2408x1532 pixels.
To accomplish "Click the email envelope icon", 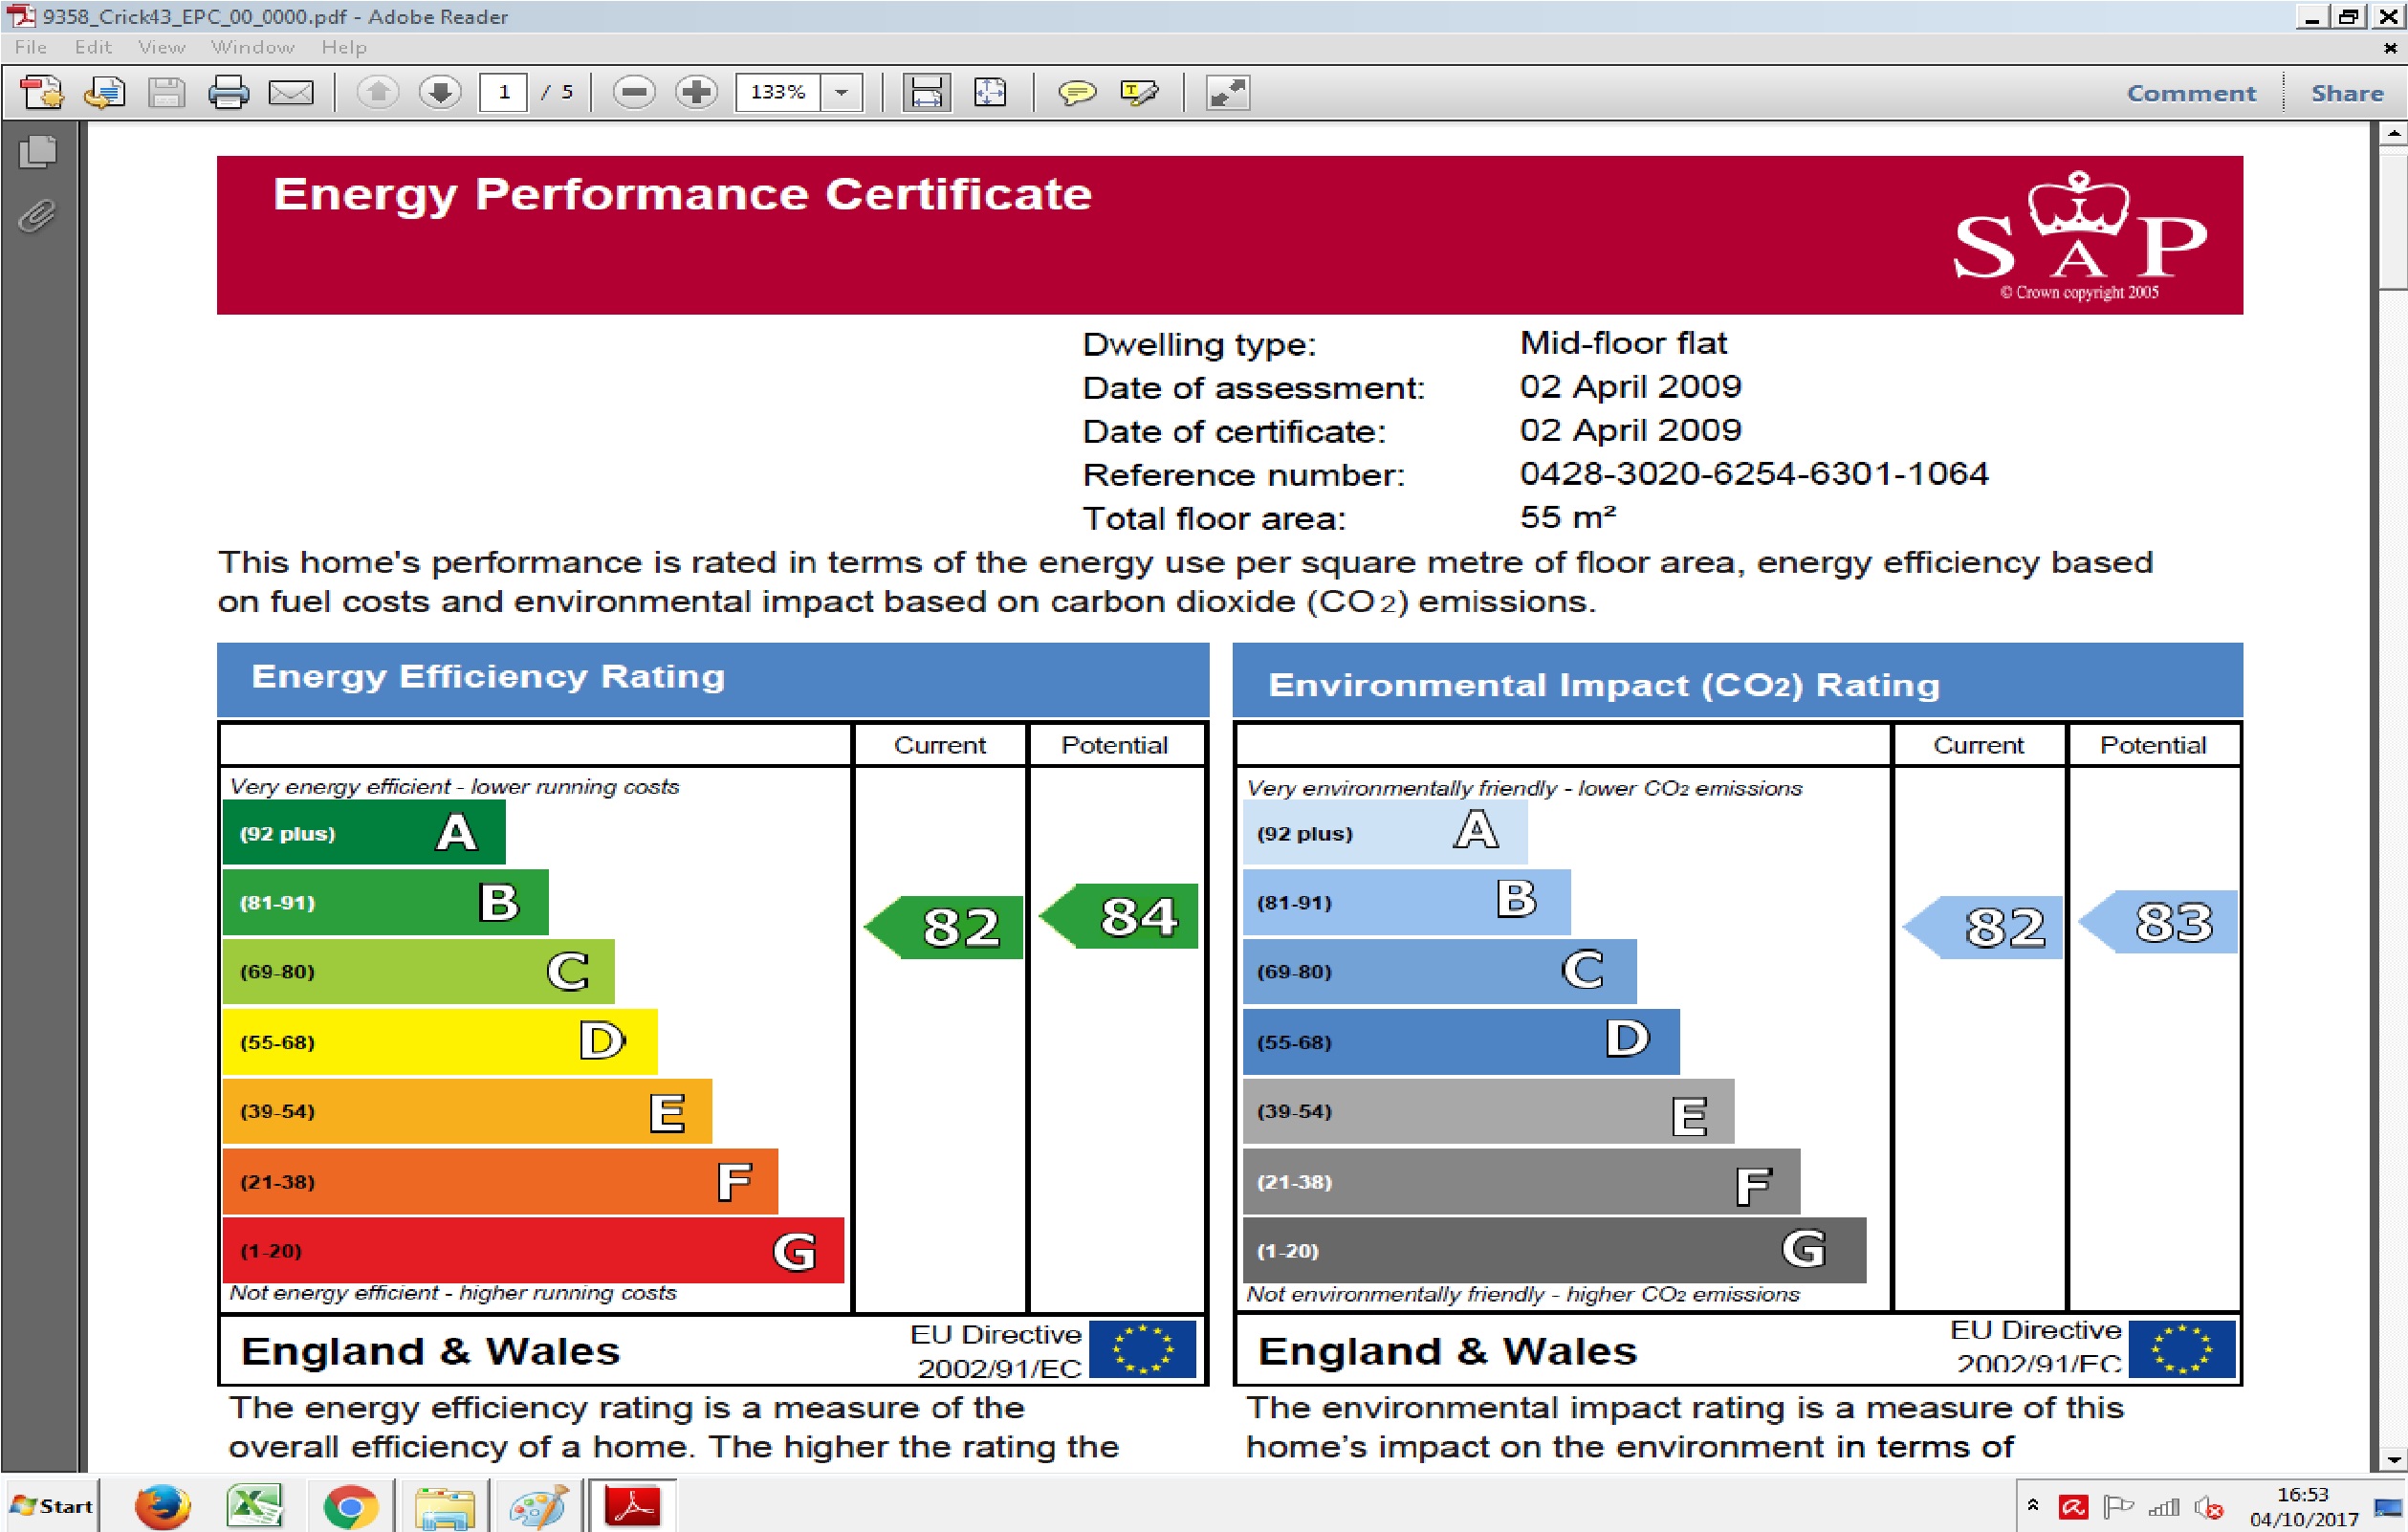I will click(291, 93).
